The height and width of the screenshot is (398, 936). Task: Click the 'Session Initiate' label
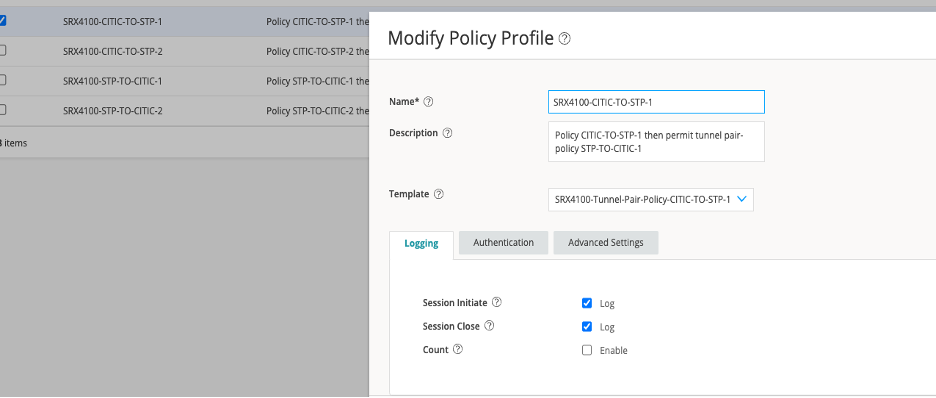455,303
